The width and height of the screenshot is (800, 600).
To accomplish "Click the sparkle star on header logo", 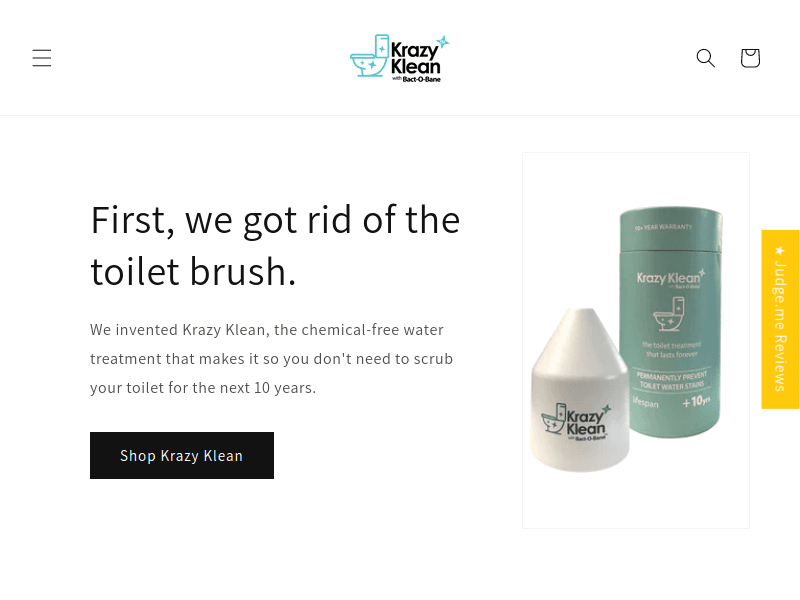I will pyautogui.click(x=443, y=42).
